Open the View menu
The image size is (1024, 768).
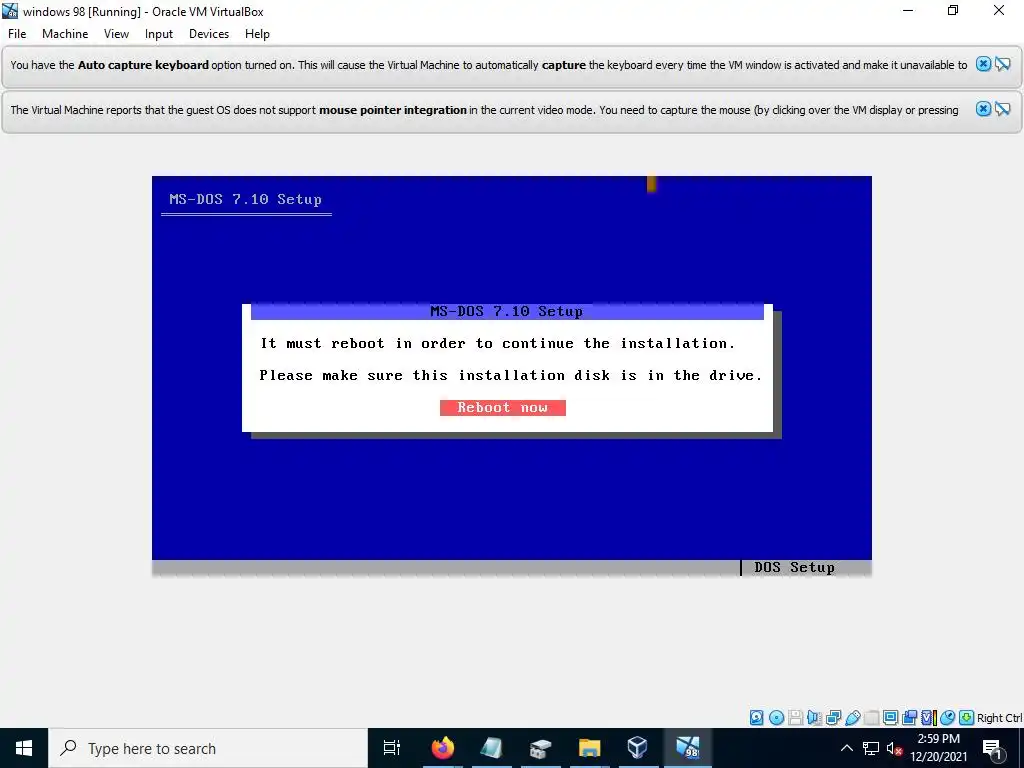[116, 34]
